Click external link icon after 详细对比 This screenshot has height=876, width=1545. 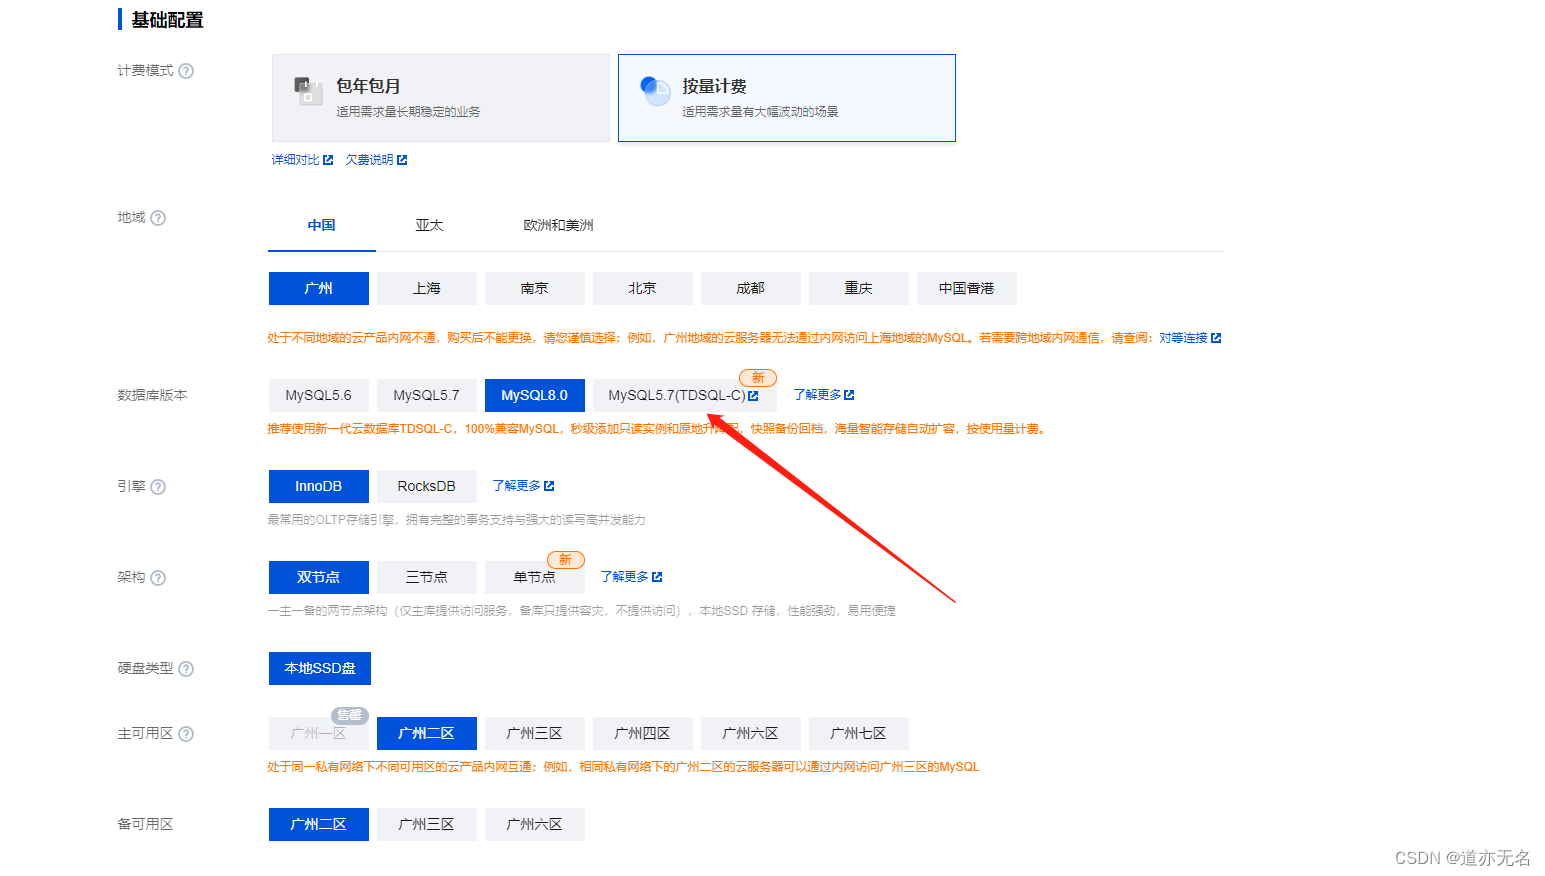pyautogui.click(x=328, y=160)
